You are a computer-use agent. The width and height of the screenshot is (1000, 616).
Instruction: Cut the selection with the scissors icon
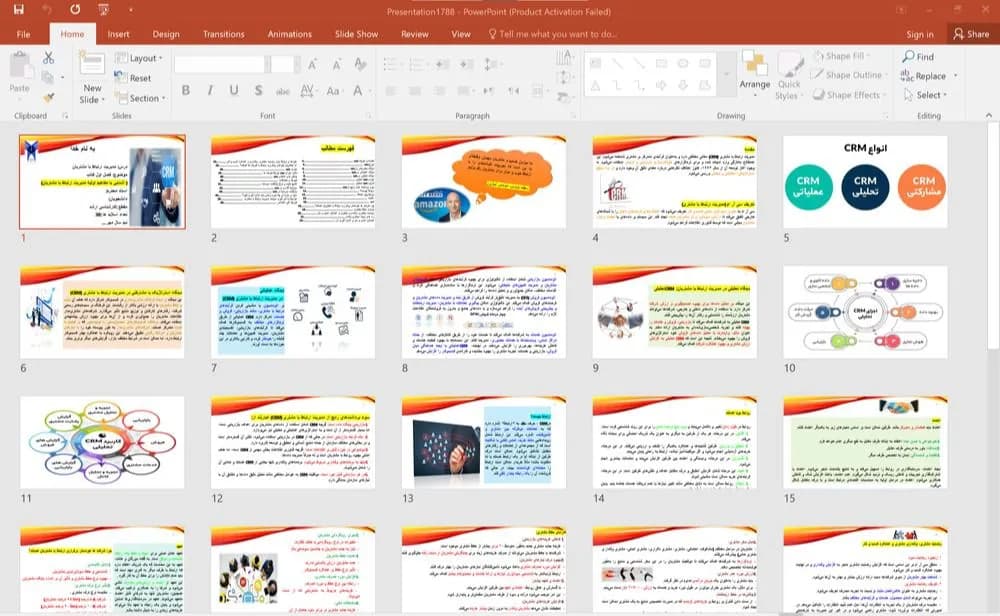pos(48,57)
